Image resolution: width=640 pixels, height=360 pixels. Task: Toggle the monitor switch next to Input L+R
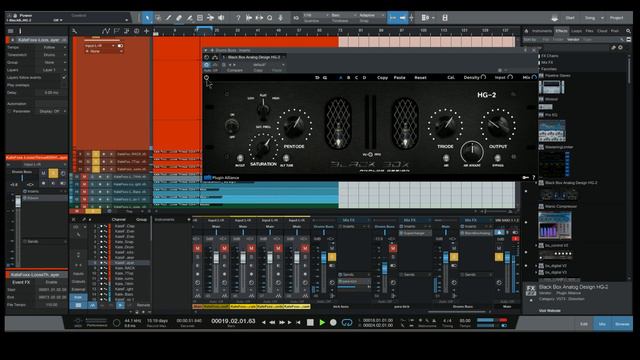coord(120,46)
